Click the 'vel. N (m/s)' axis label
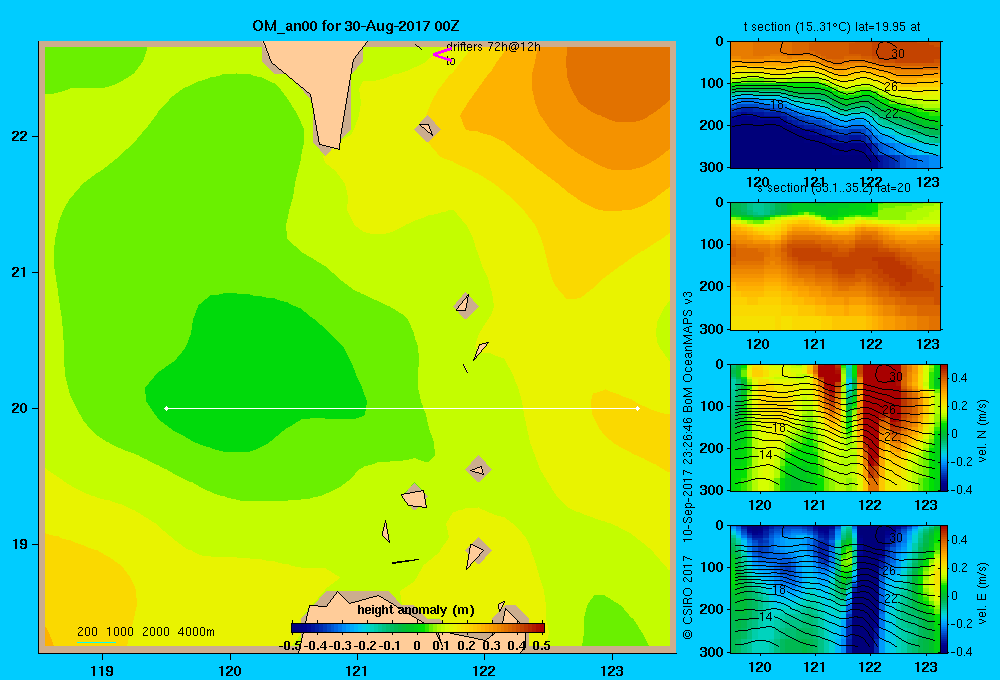The image size is (1000, 680). (982, 431)
